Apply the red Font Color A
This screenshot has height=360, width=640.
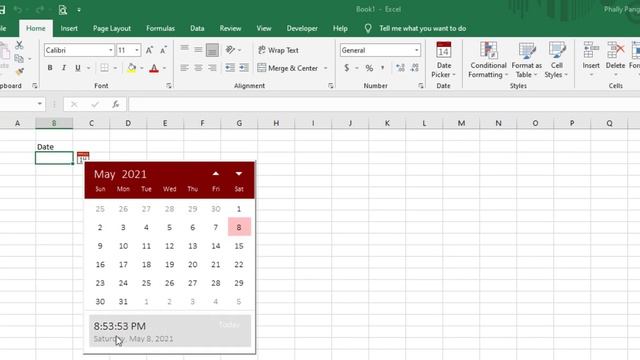pyautogui.click(x=154, y=68)
